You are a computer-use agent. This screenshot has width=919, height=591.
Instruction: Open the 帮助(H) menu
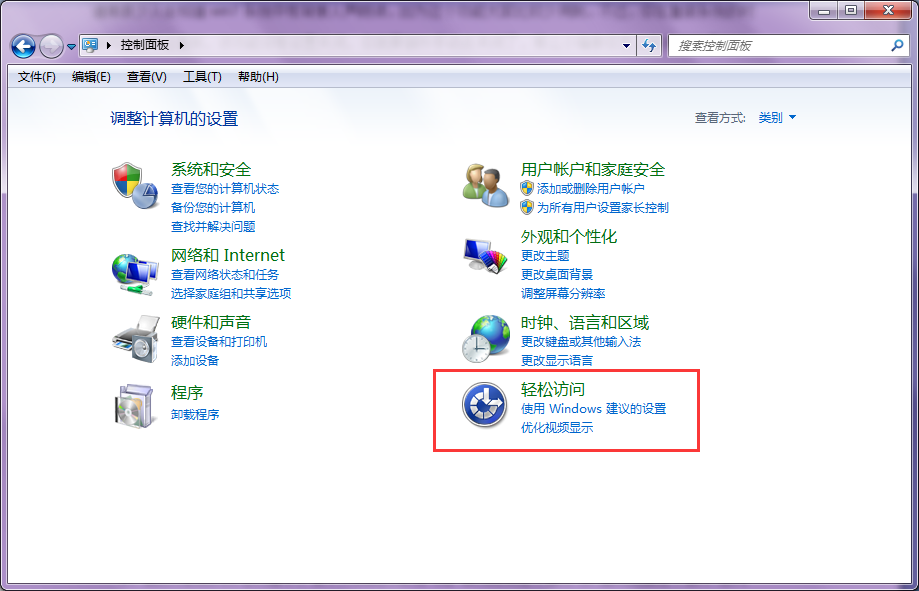click(258, 77)
